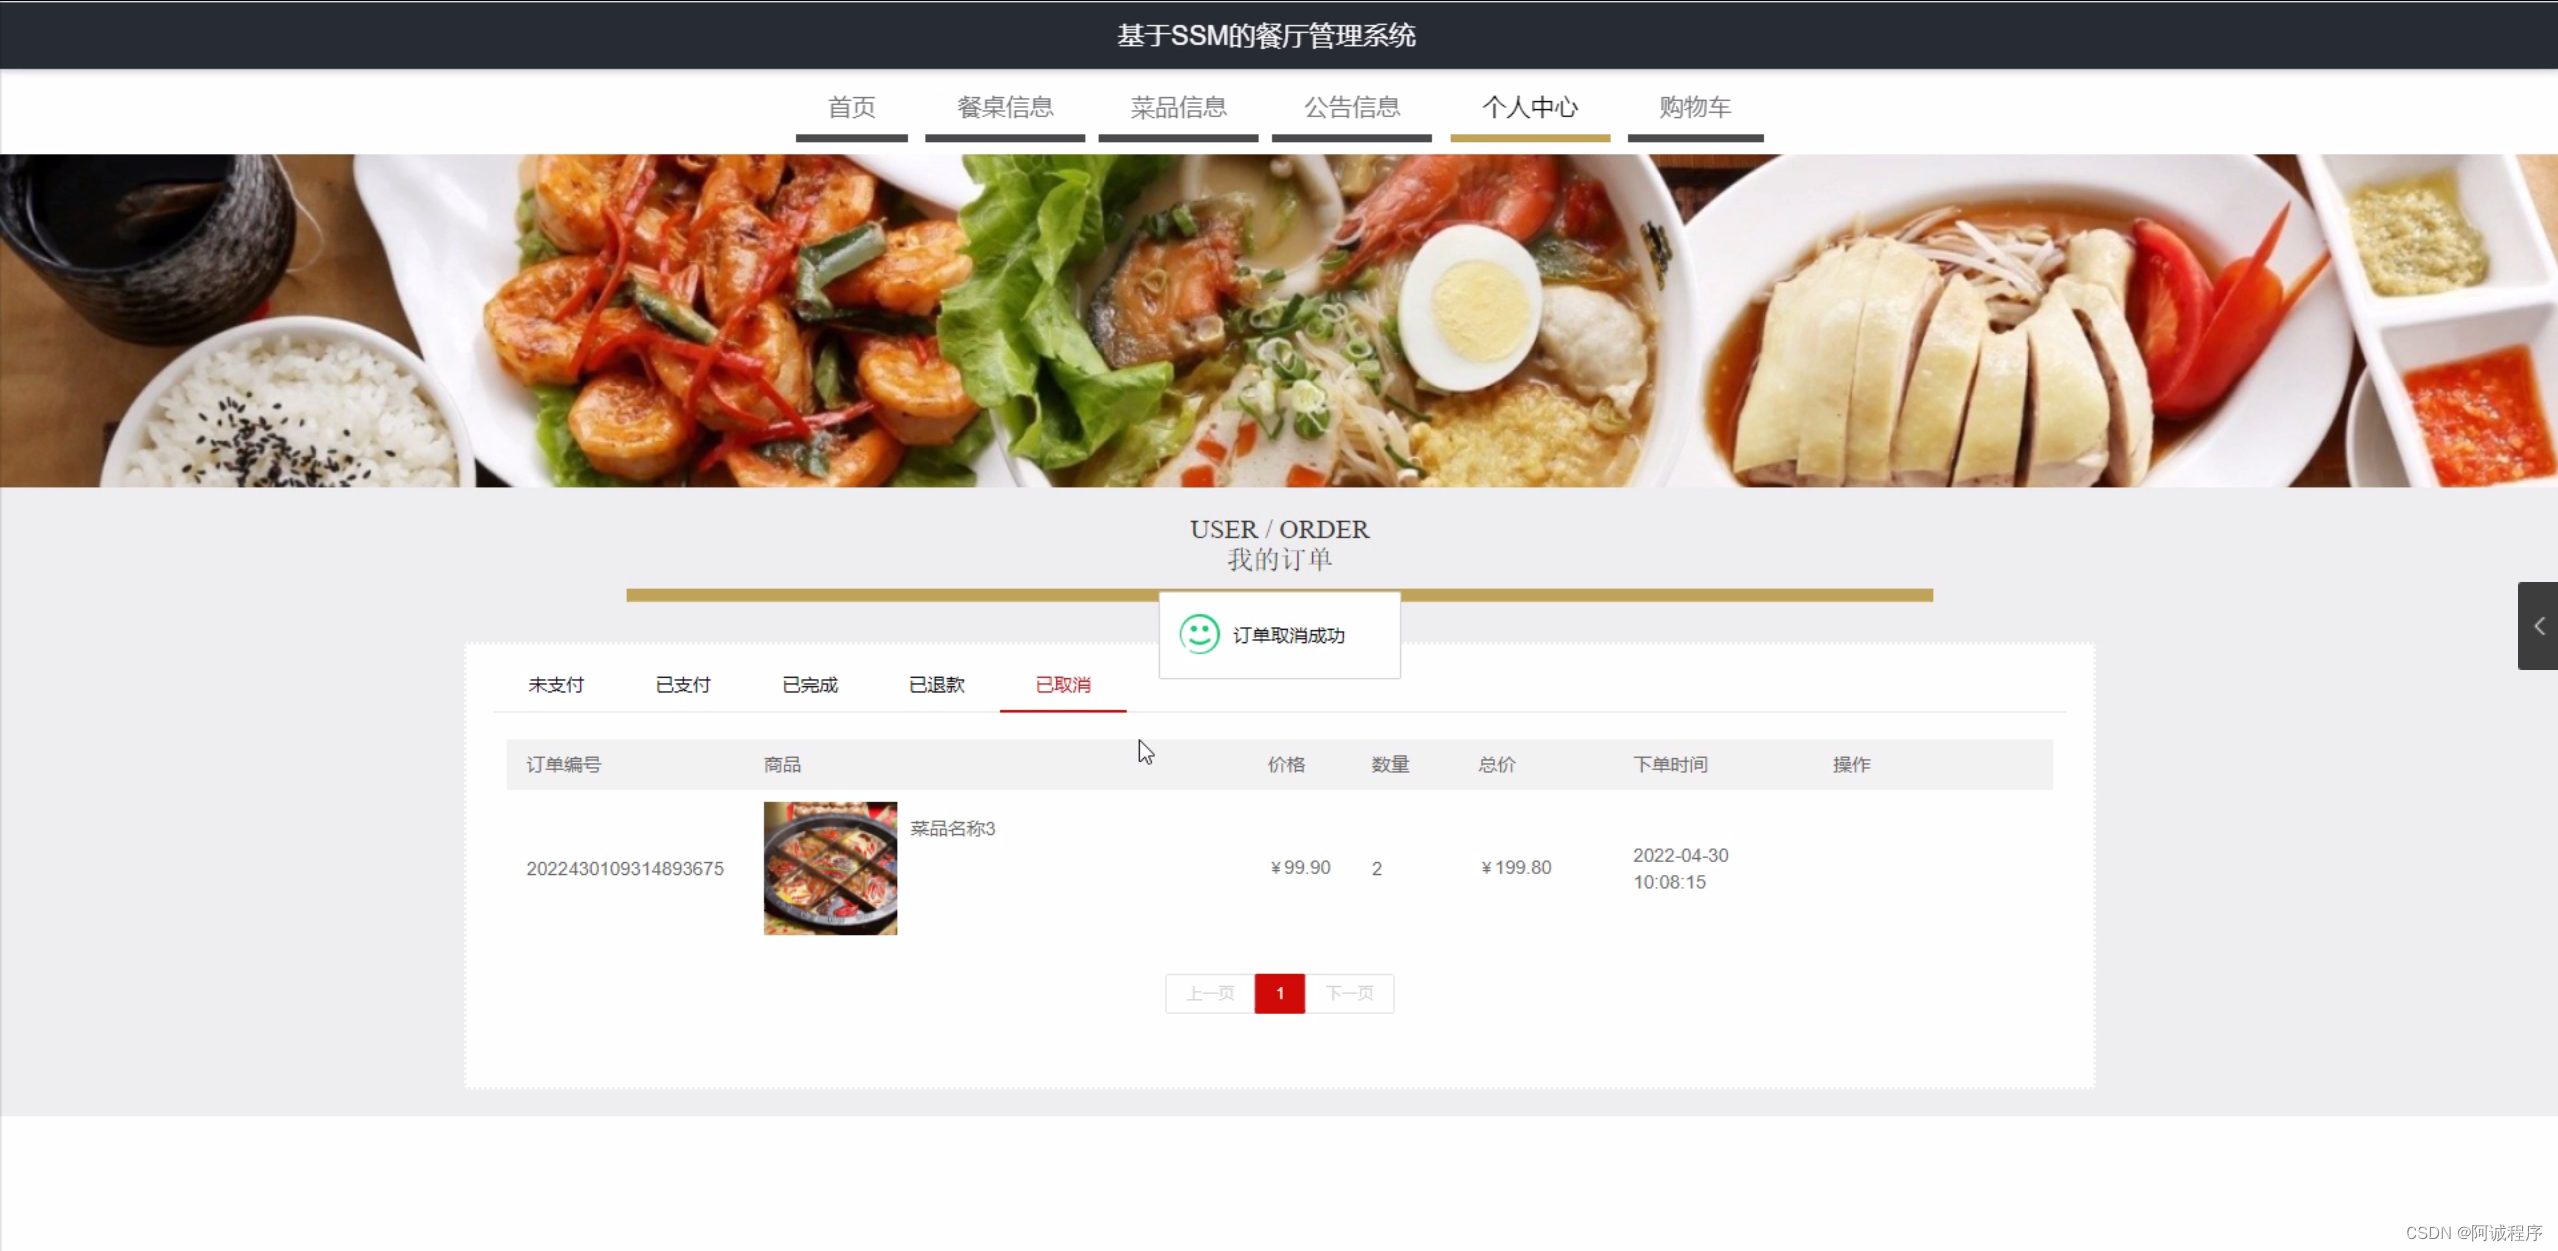The image size is (2558, 1251).
Task: Switch to the 已支付 paid orders tab
Action: (682, 684)
